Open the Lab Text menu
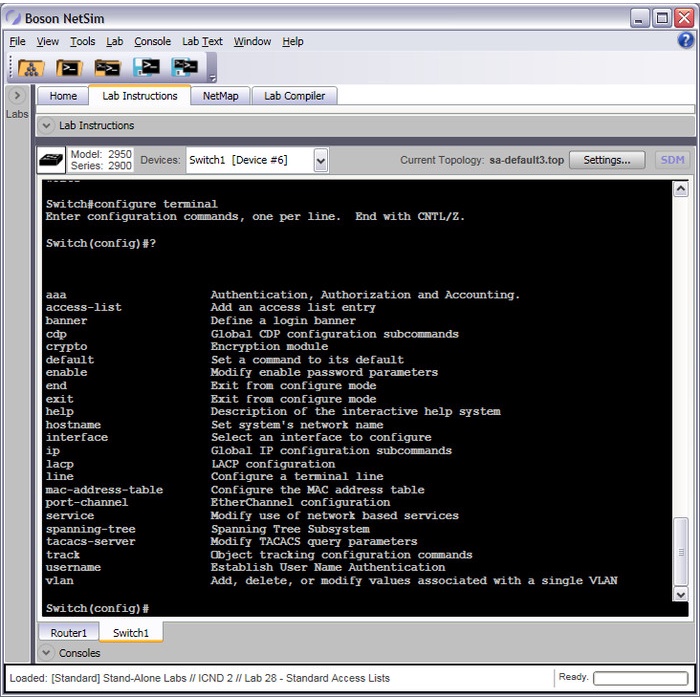Screen dimensions: 700x700 [202, 41]
